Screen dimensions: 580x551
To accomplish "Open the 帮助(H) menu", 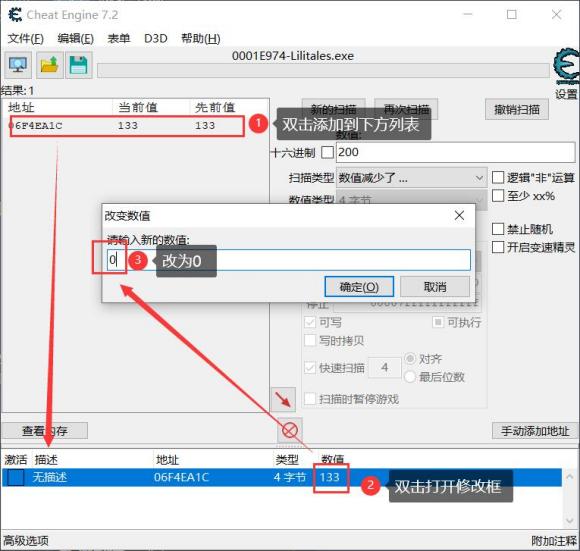I will (x=200, y=38).
